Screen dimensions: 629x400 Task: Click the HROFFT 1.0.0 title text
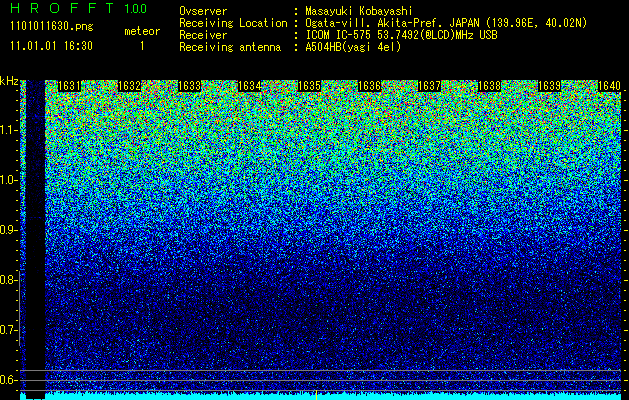click(79, 8)
